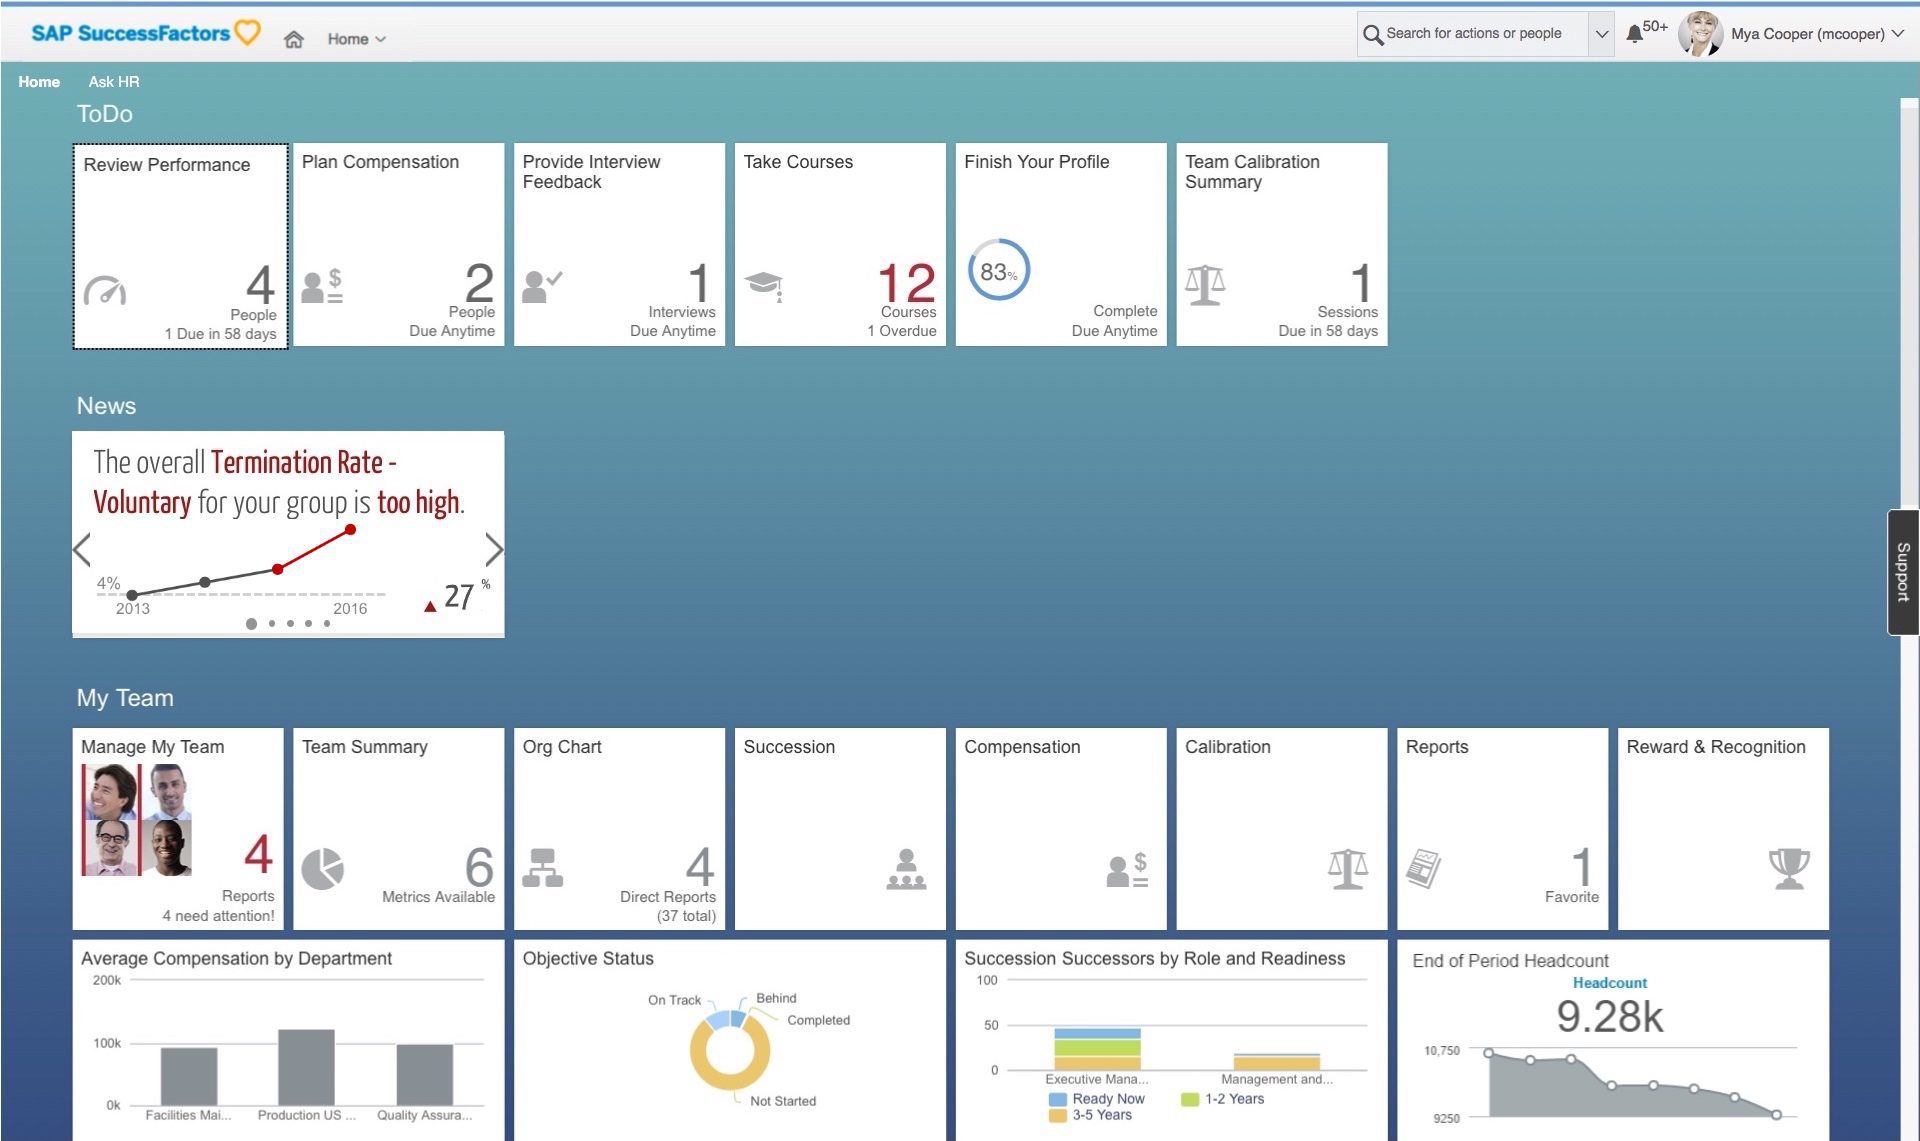Select the Ask HR tab
Screen dimensions: 1920x1141
click(x=115, y=80)
